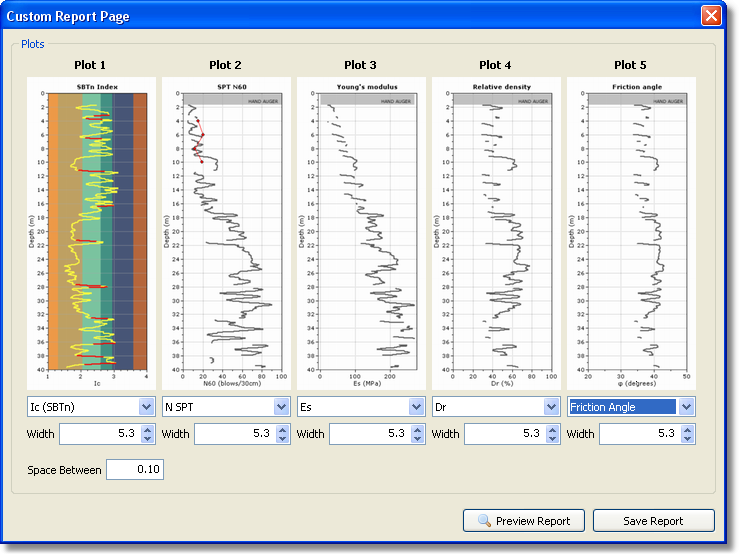Viewport: 739px width, 556px height.
Task: Click the Preview Report button
Action: point(523,521)
